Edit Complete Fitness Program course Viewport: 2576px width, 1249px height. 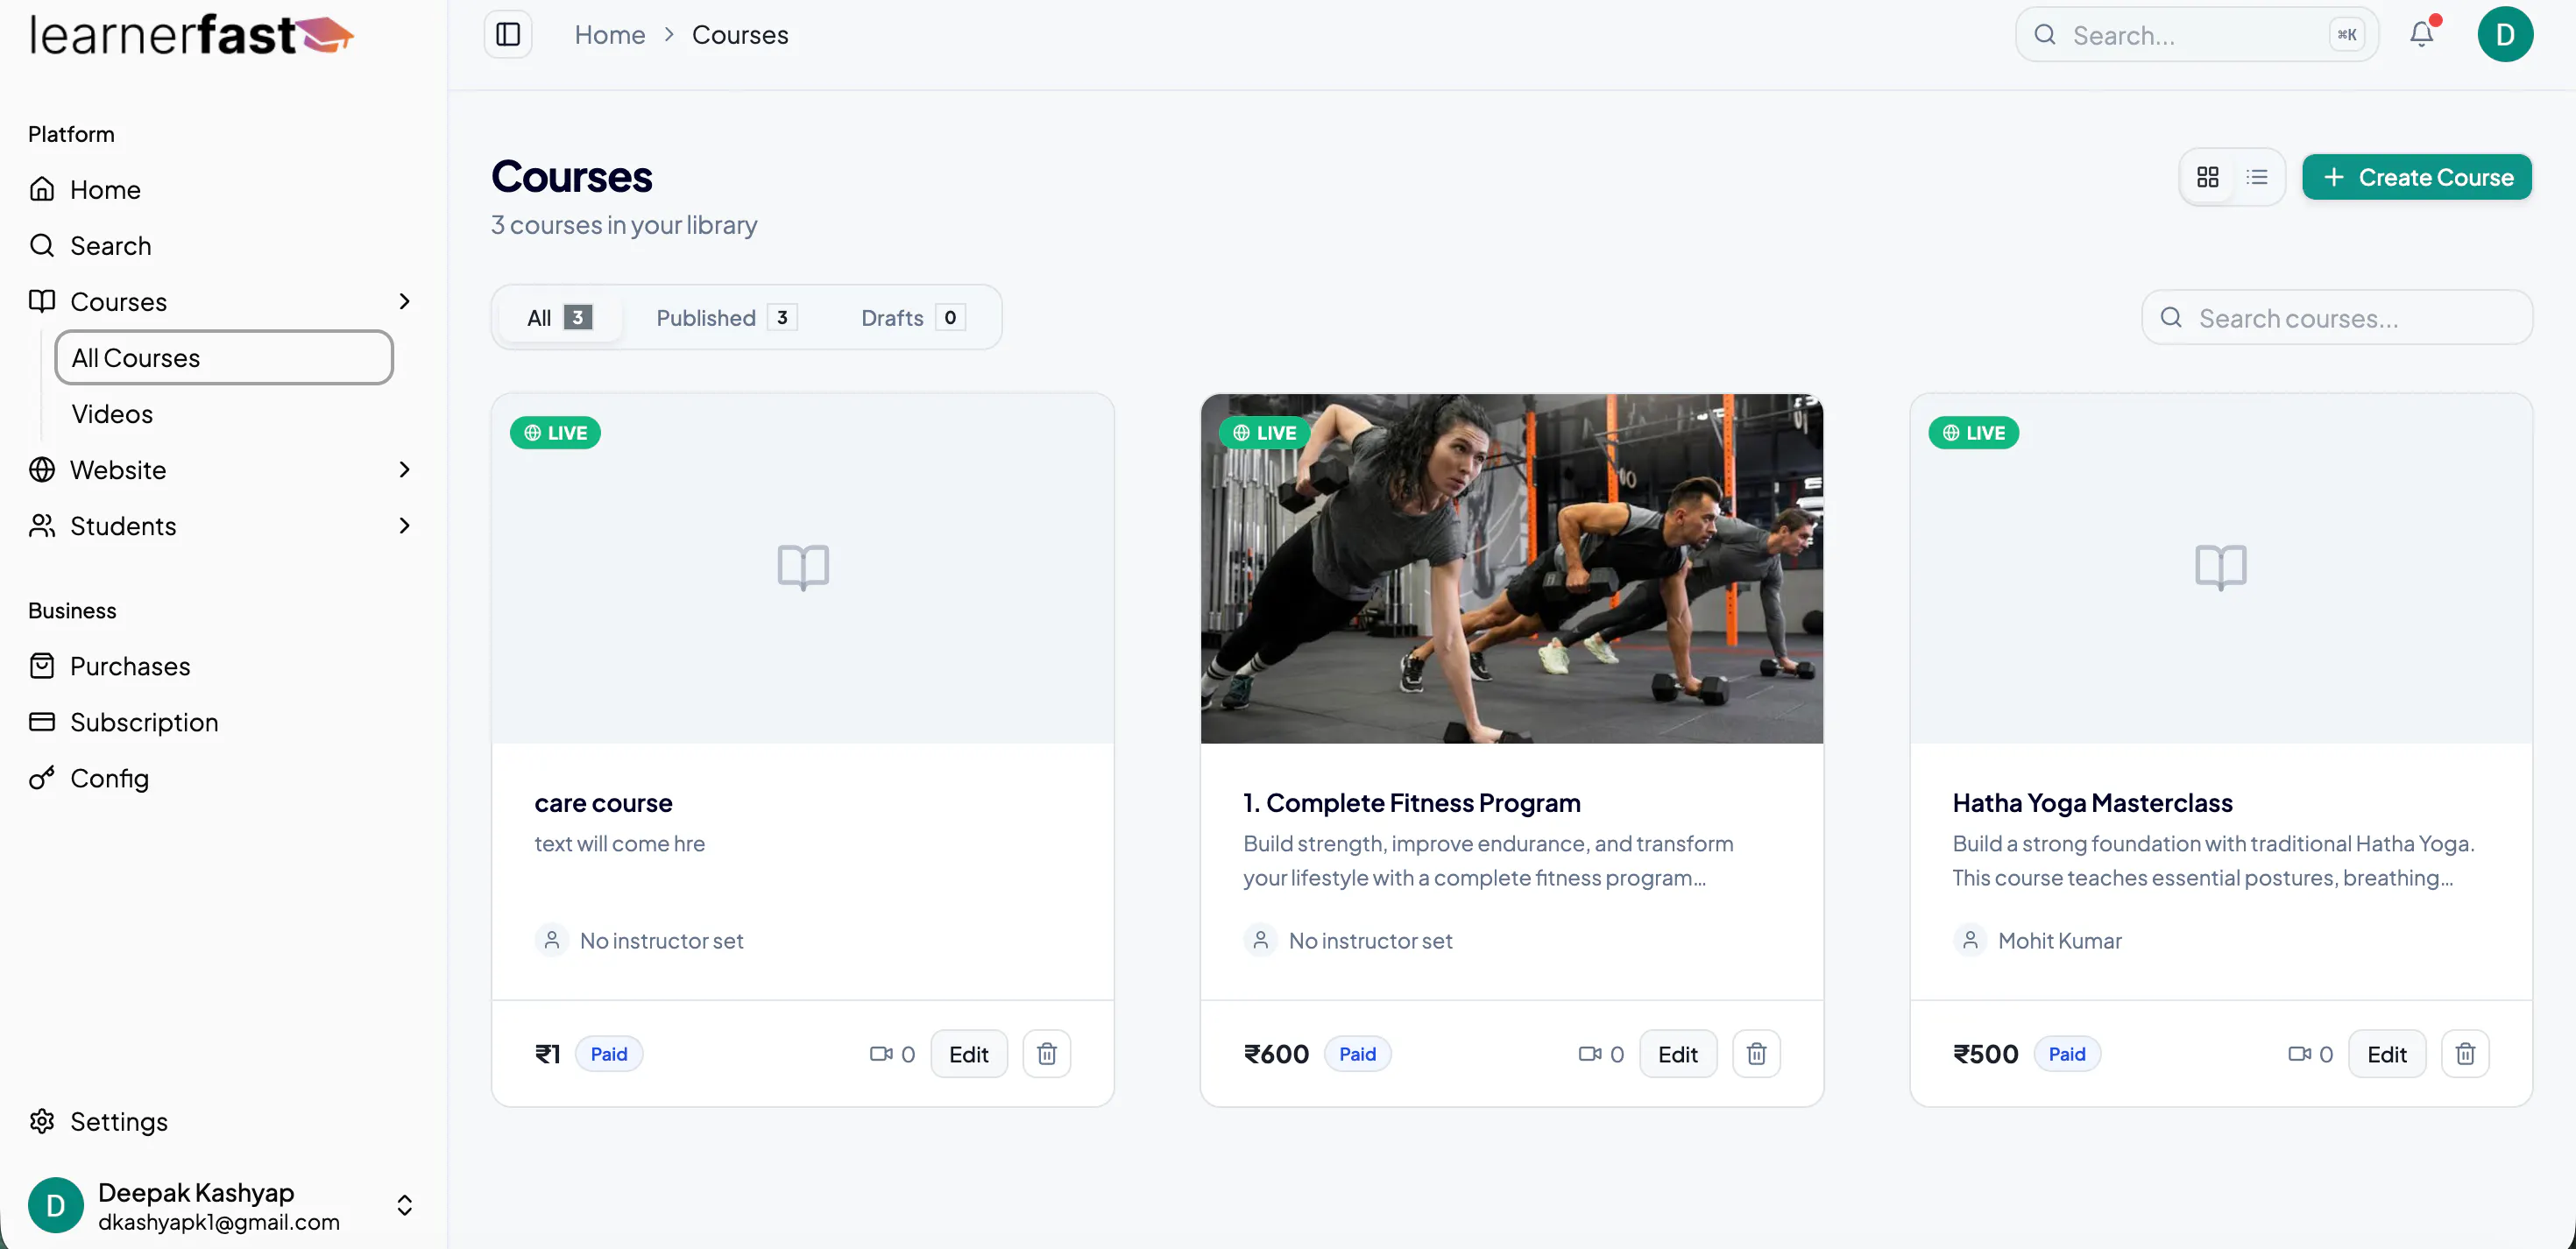pyautogui.click(x=1678, y=1053)
